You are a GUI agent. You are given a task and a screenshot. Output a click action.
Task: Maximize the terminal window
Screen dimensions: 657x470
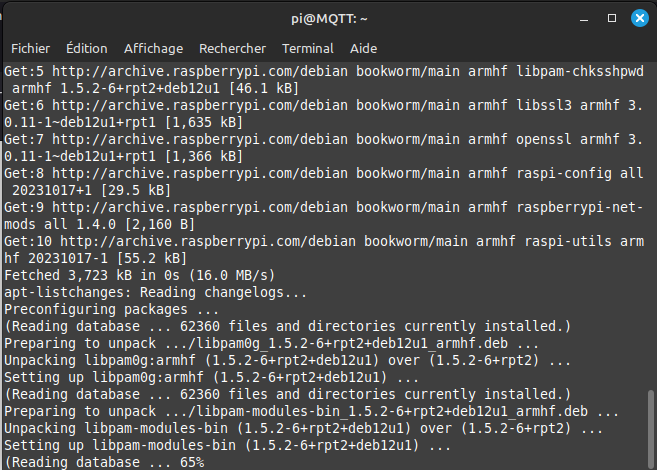coord(613,18)
